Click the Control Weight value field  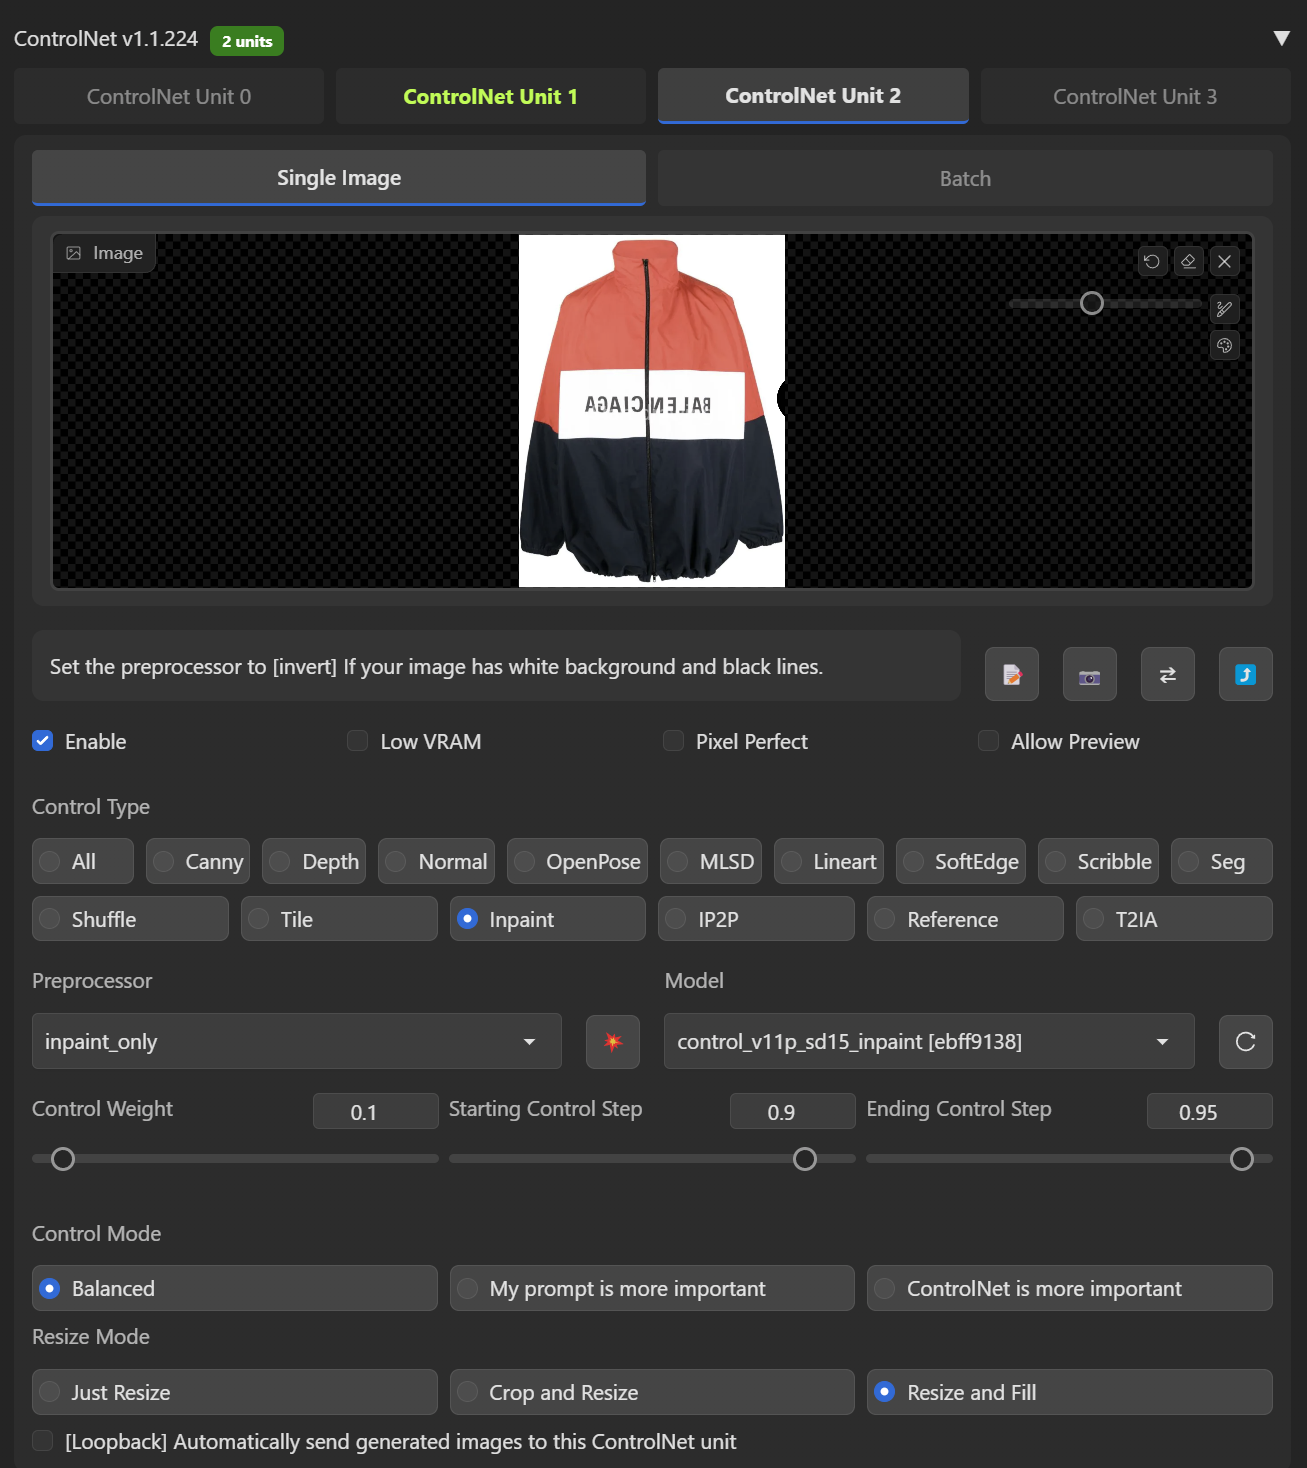375,1112
